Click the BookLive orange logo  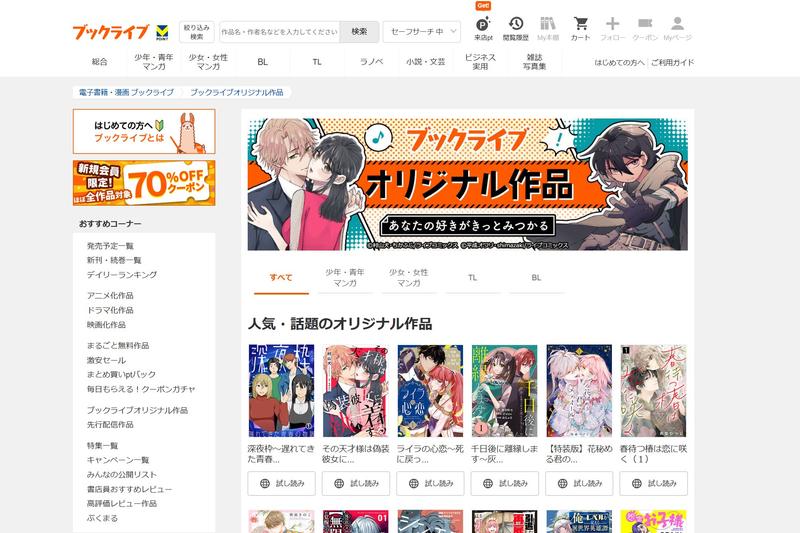110,32
